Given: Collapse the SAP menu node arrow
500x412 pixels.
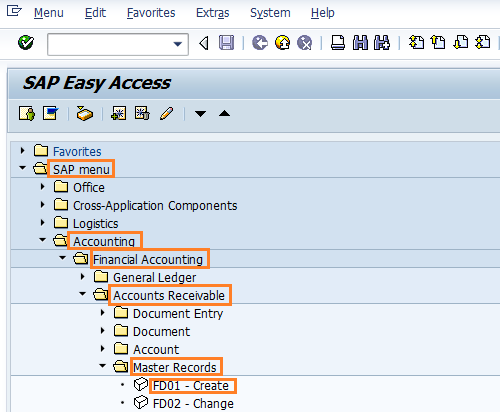Looking at the screenshot, I should click(x=22, y=168).
